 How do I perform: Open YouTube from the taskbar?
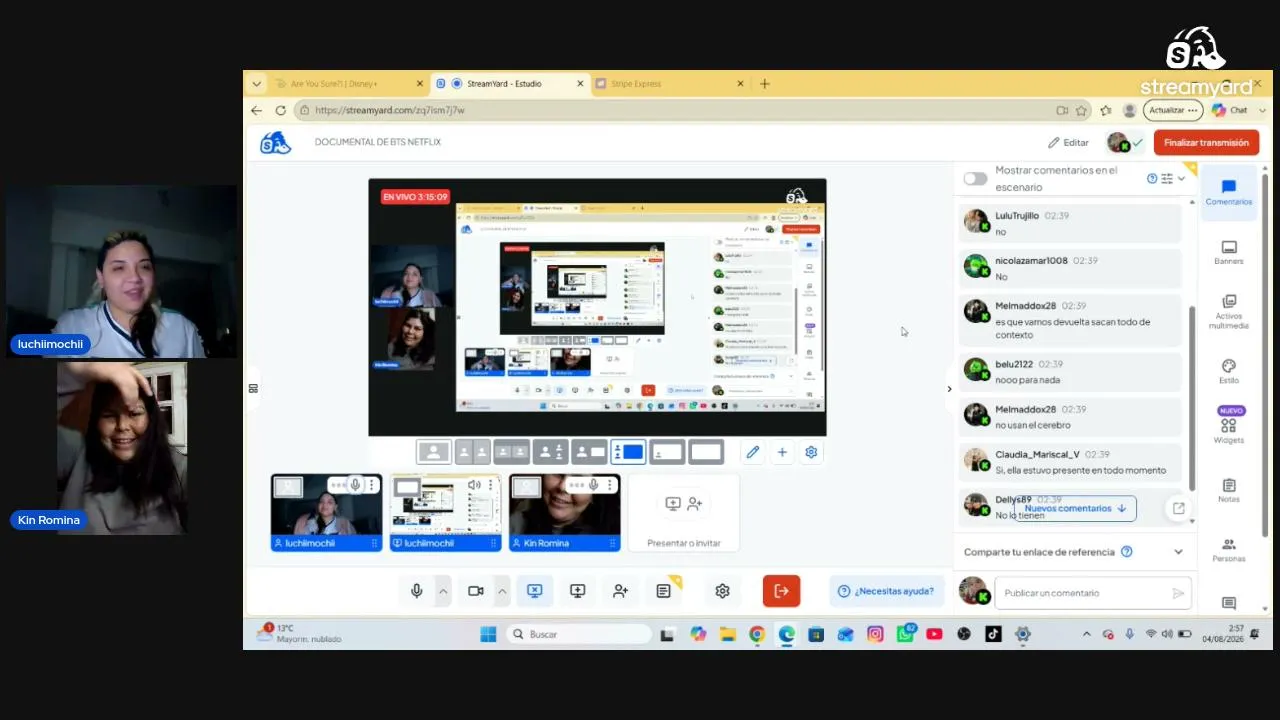tap(934, 634)
